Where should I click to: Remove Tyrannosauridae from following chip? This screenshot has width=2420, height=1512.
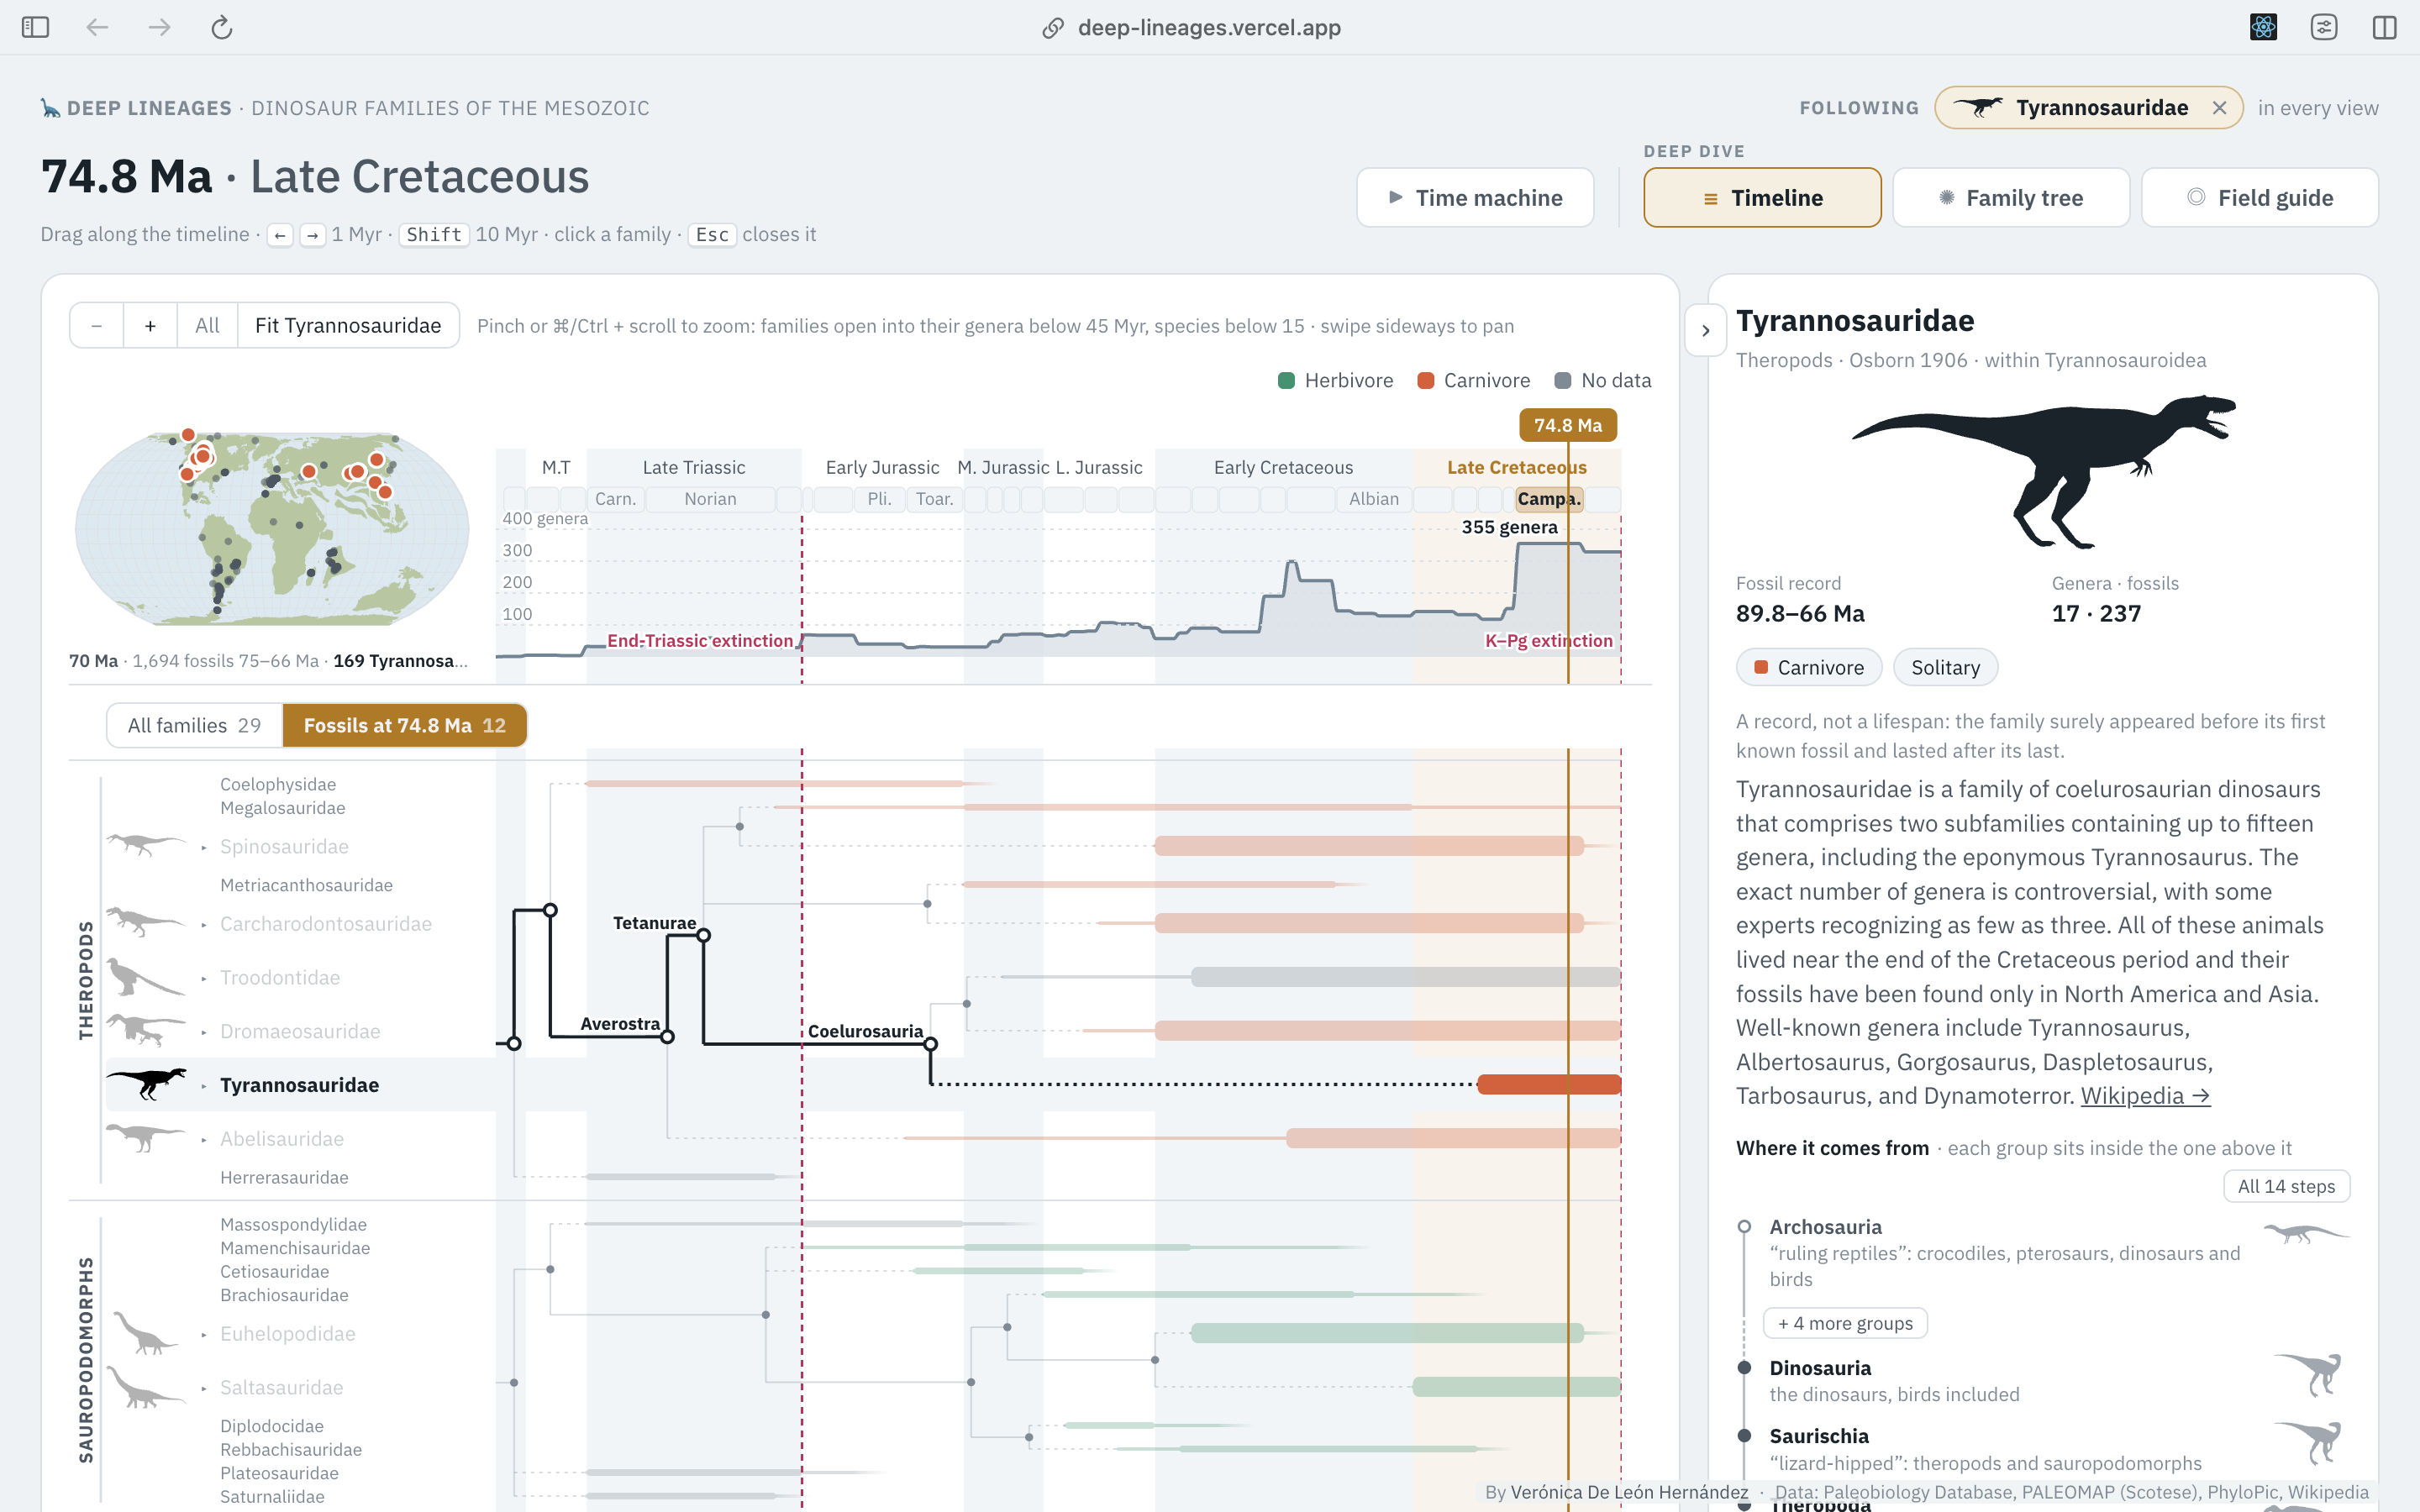click(2219, 108)
